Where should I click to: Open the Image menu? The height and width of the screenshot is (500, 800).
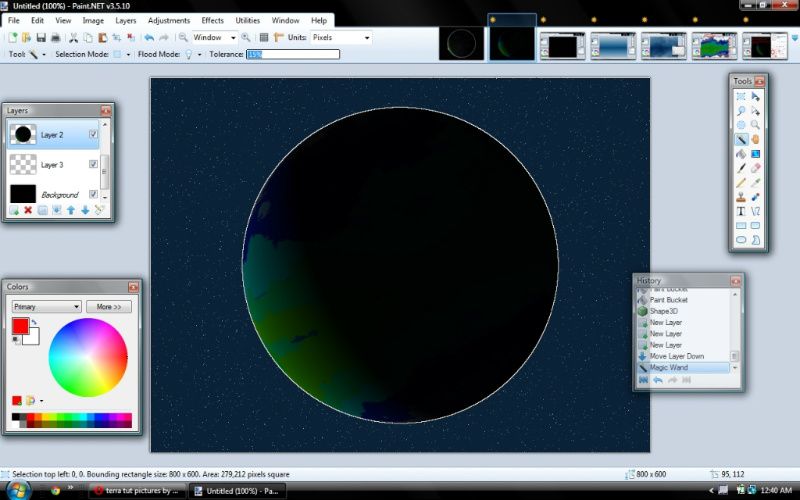point(93,20)
